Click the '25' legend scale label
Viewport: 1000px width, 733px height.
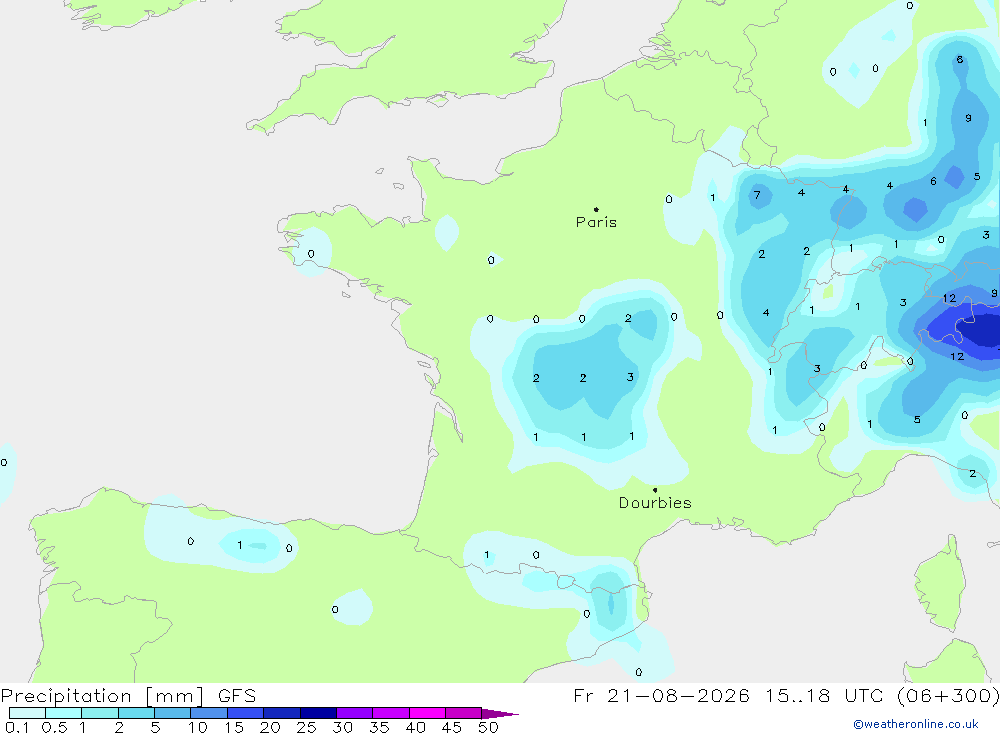click(x=307, y=727)
